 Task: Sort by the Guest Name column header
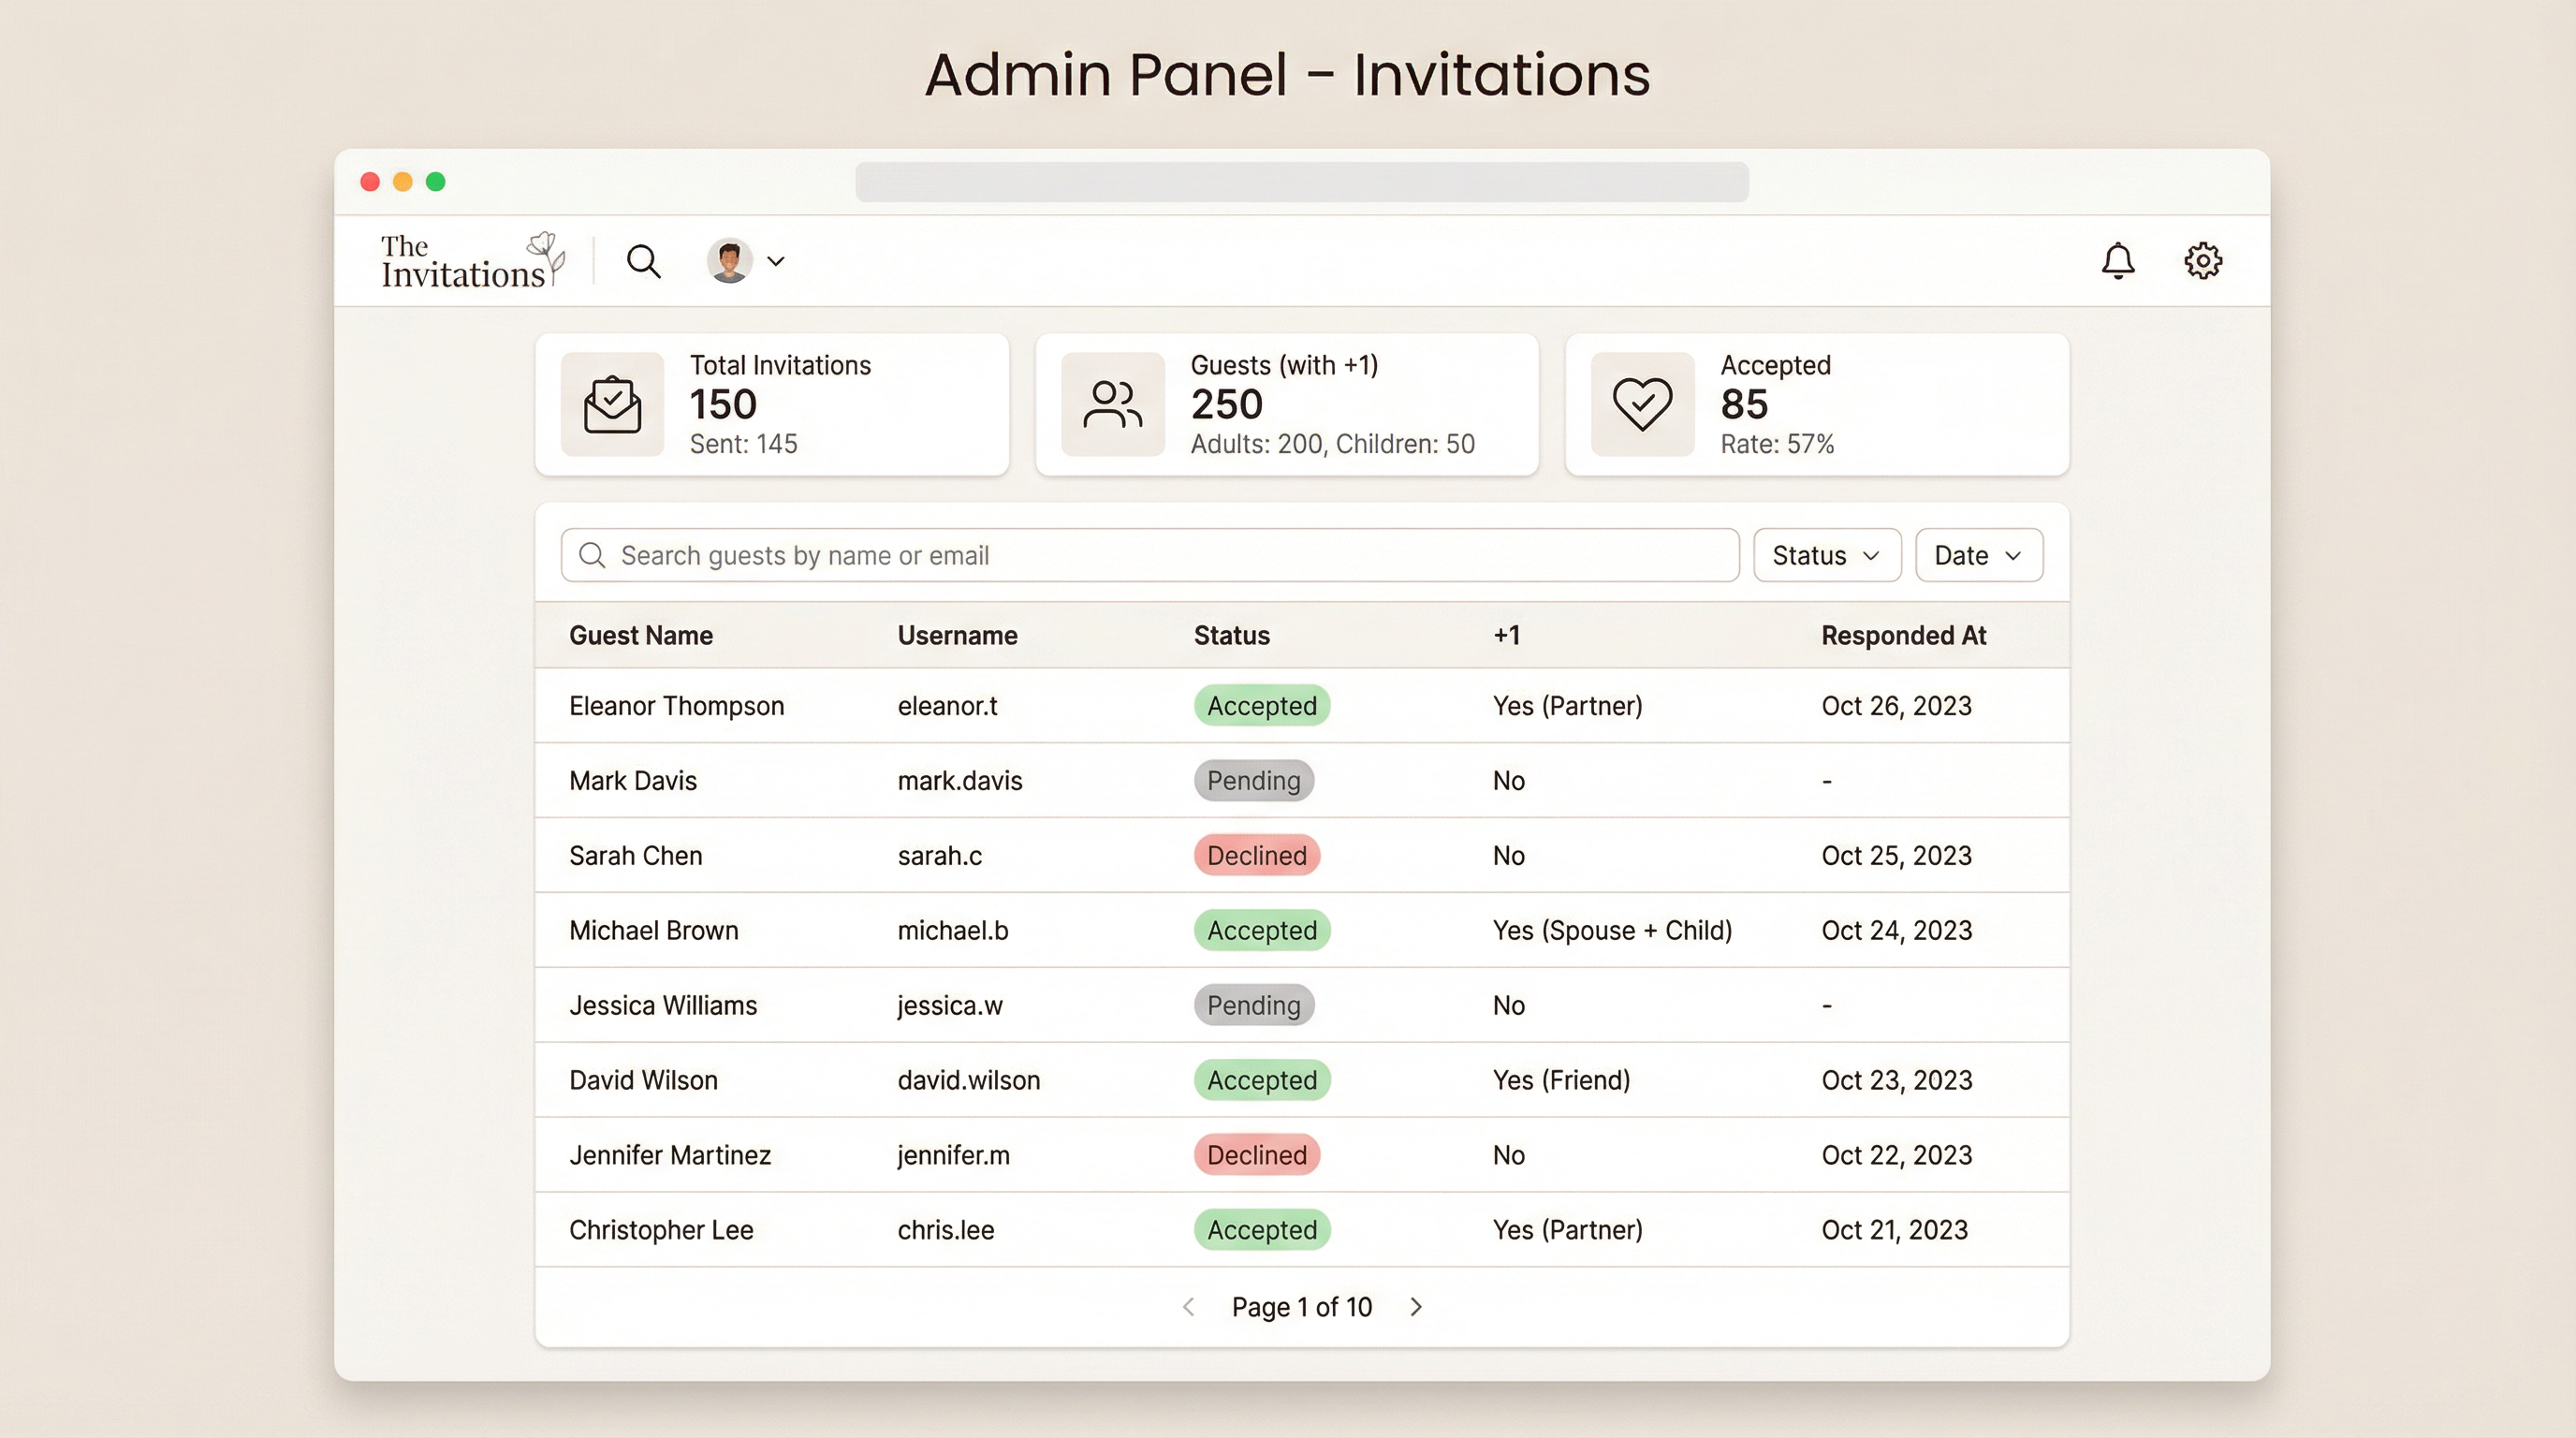(641, 635)
